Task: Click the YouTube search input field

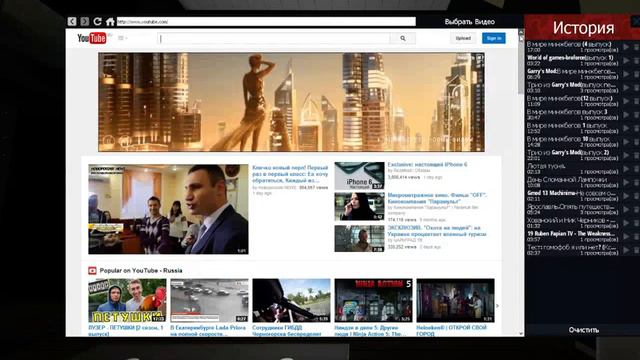Action: pyautogui.click(x=273, y=38)
